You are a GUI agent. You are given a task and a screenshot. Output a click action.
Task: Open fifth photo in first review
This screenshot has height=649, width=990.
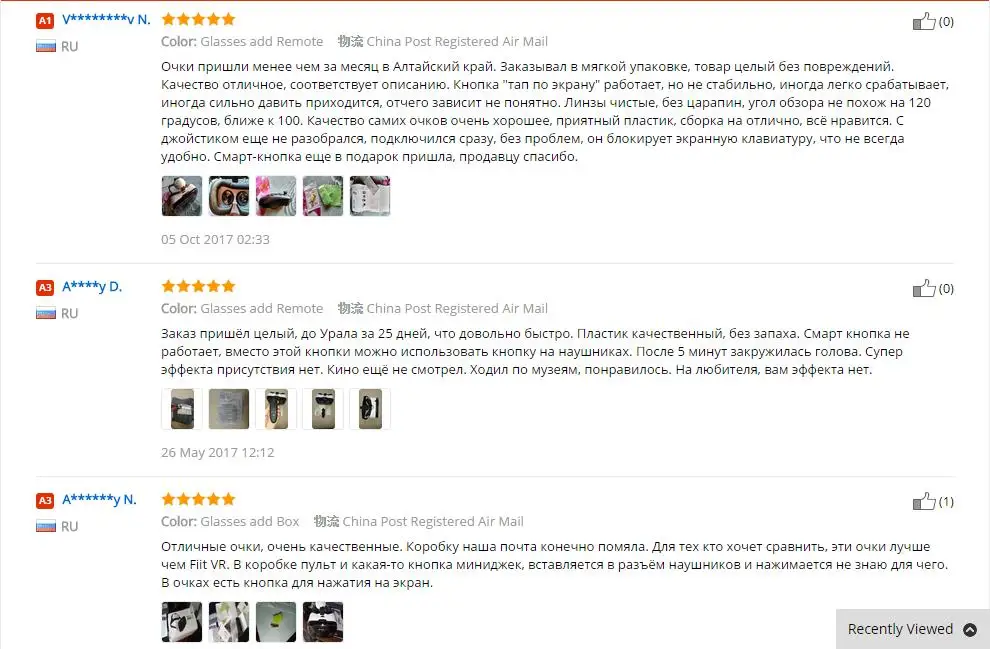point(370,196)
